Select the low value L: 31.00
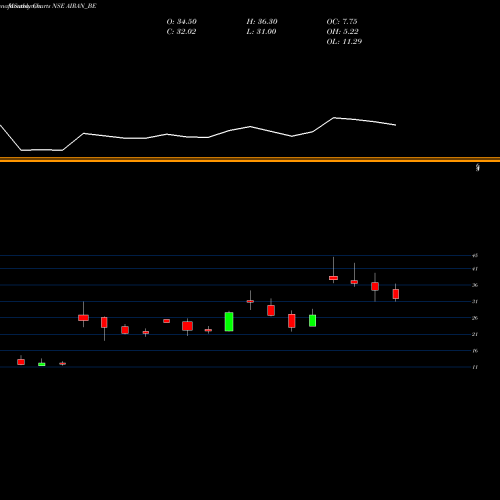This screenshot has height=500, width=500. (x=261, y=32)
